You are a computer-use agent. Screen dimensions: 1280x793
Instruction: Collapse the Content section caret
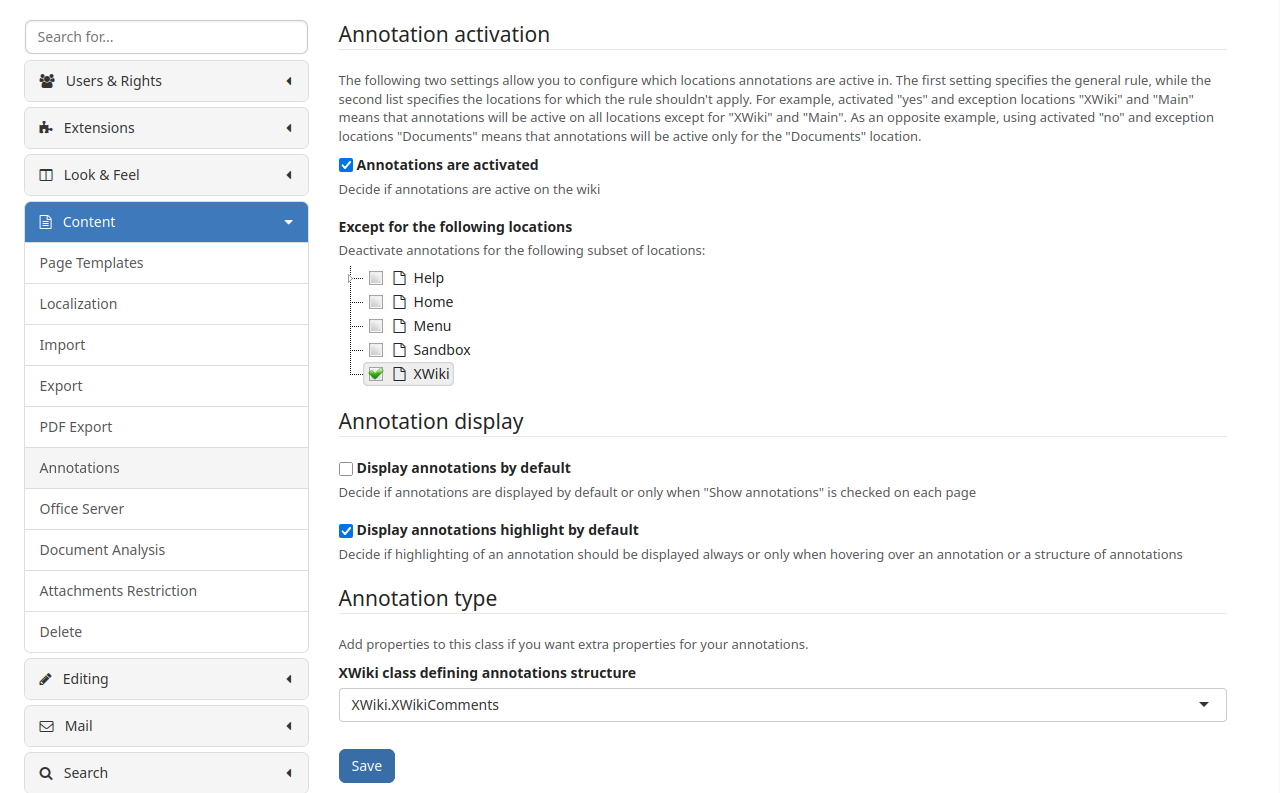289,222
